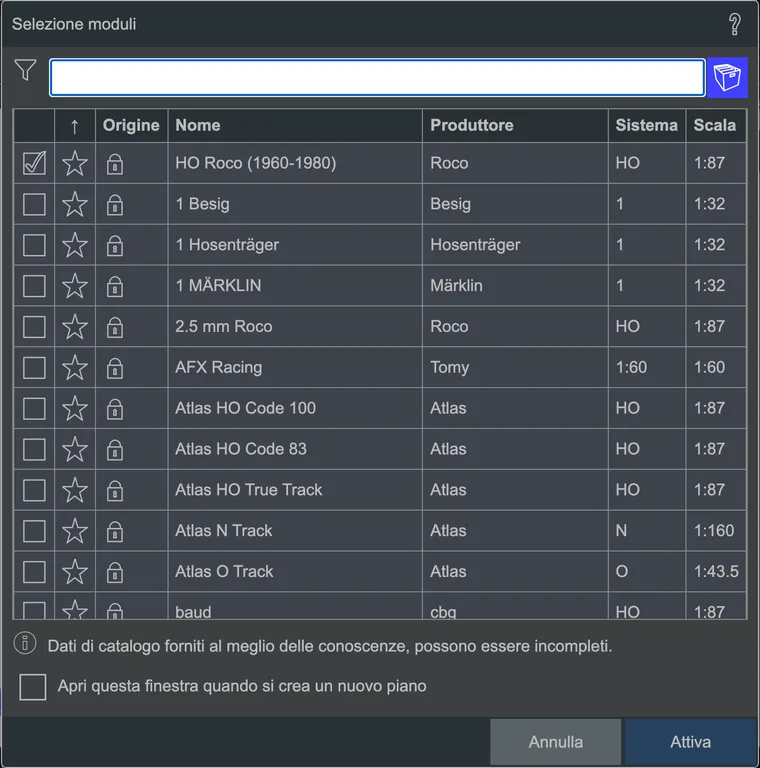760x768 pixels.
Task: Select the 'HO Roco (1960-1980)' name cell
Action: coord(295,163)
